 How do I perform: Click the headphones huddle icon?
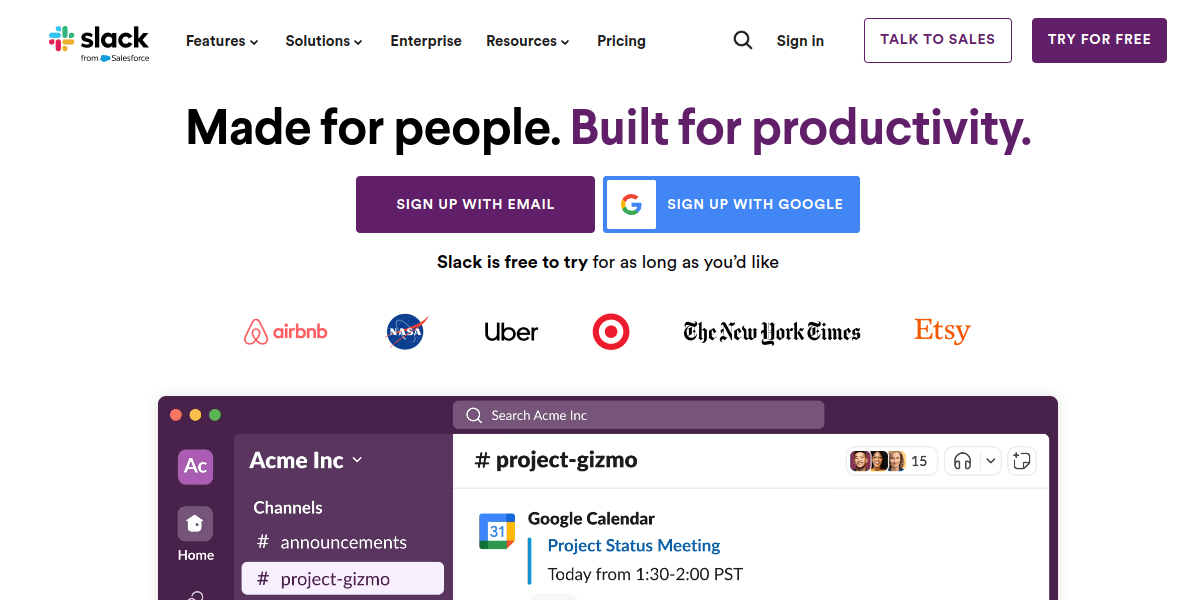point(963,461)
